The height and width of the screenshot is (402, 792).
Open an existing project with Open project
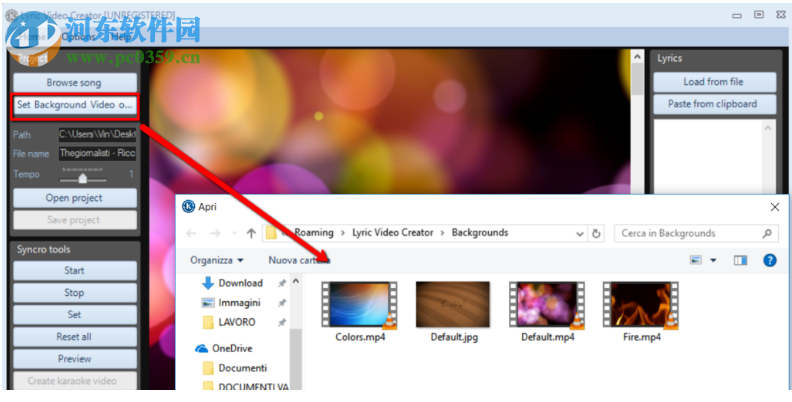75,198
